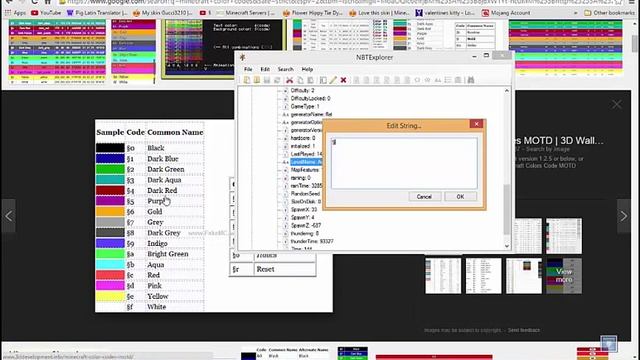
Task: Click the Edit Value pencil icon
Action: click(333, 80)
